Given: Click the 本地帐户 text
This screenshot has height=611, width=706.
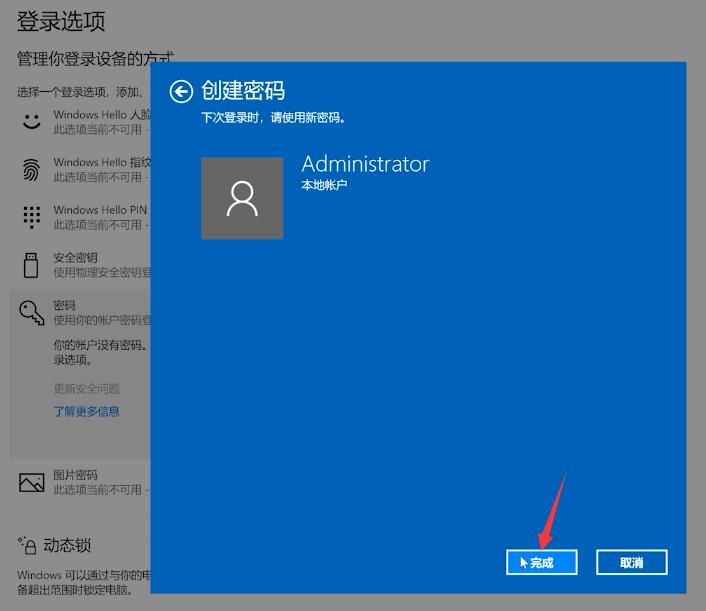Looking at the screenshot, I should pyautogui.click(x=324, y=185).
